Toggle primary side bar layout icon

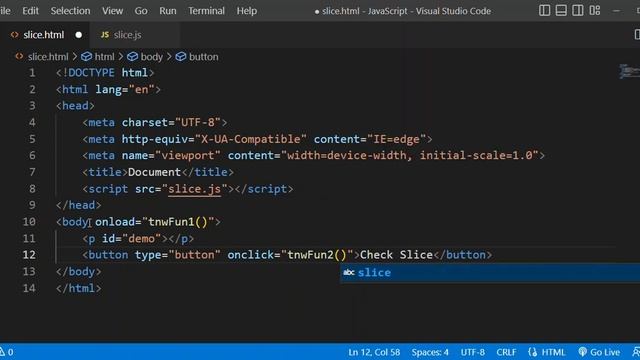(x=544, y=11)
